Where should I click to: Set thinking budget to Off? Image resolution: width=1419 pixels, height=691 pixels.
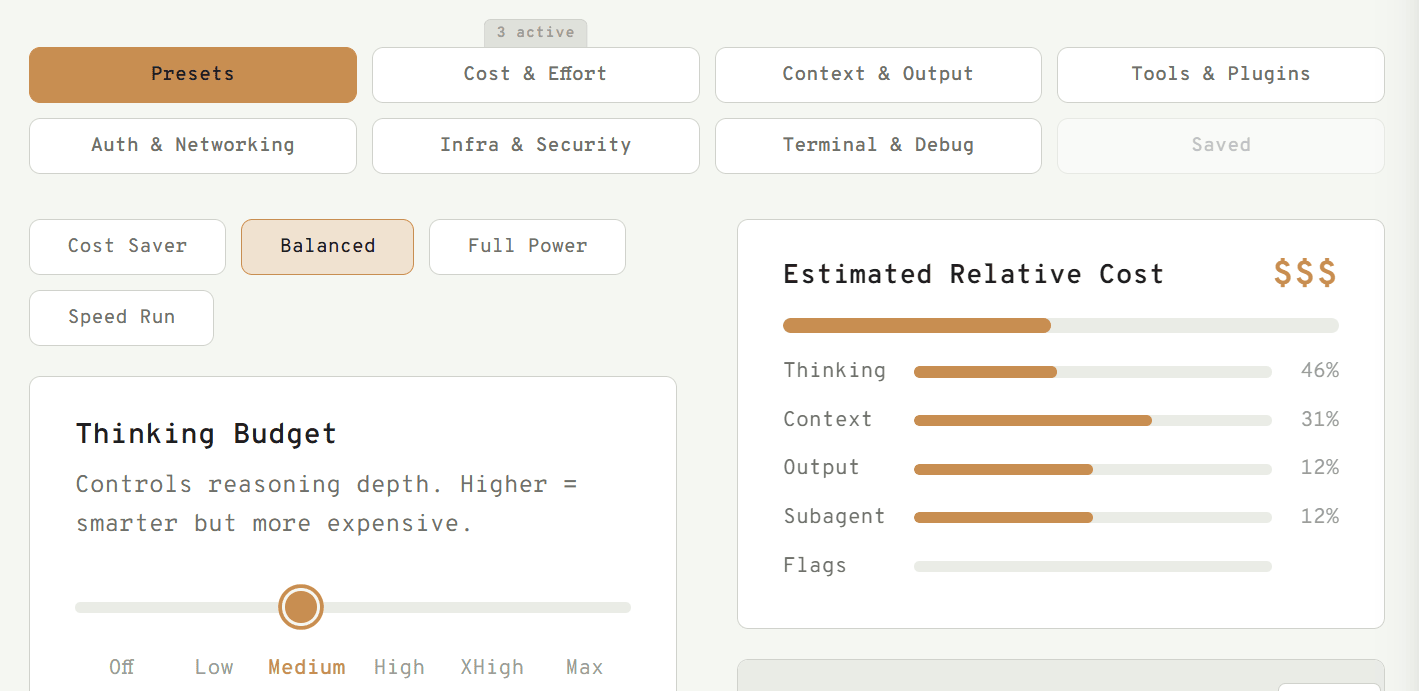click(121, 667)
